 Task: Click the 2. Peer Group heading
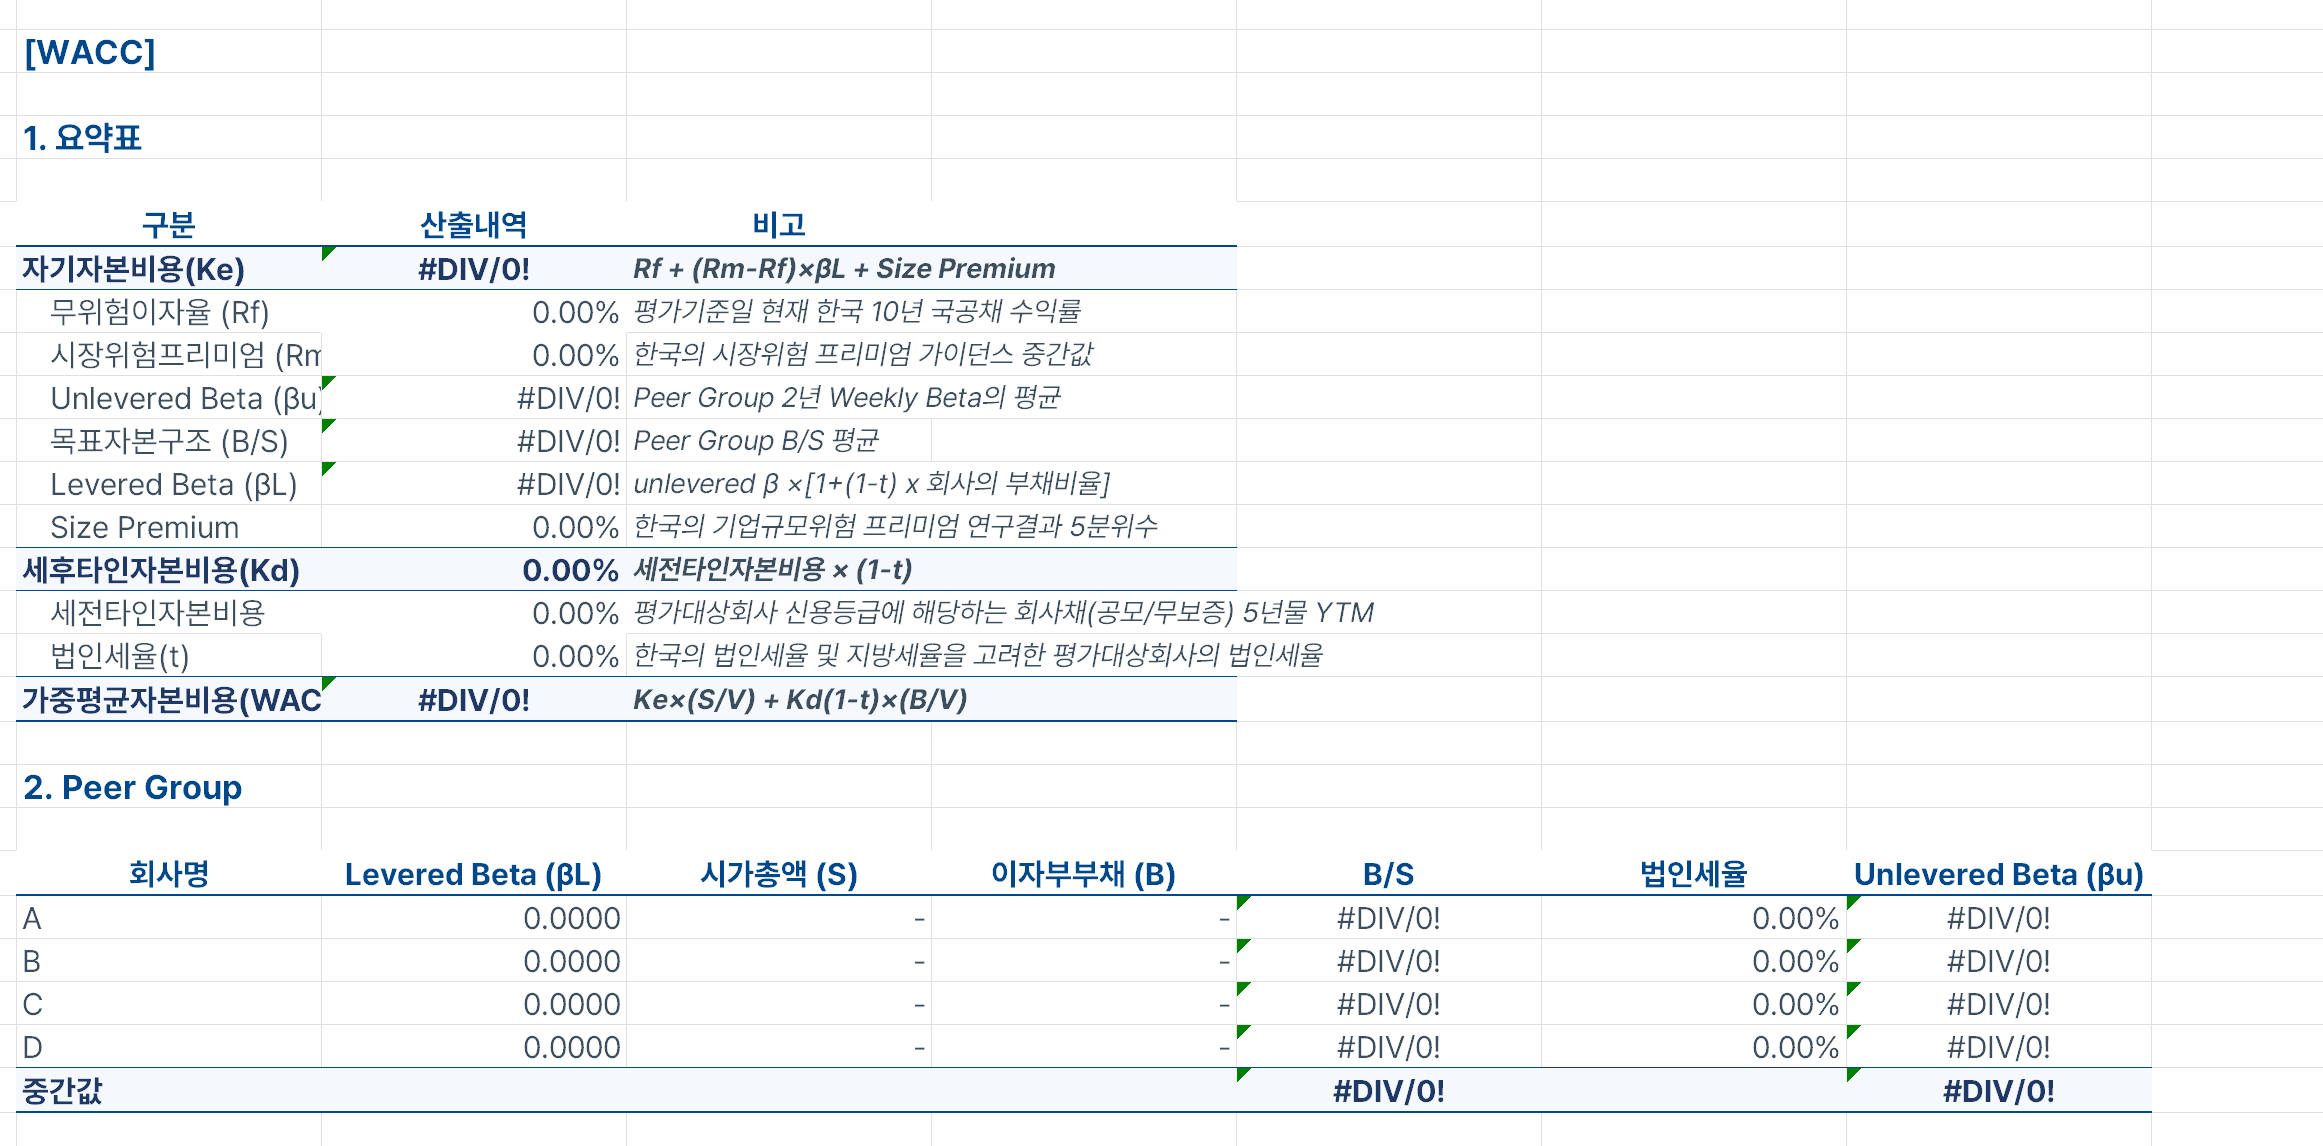coord(132,787)
